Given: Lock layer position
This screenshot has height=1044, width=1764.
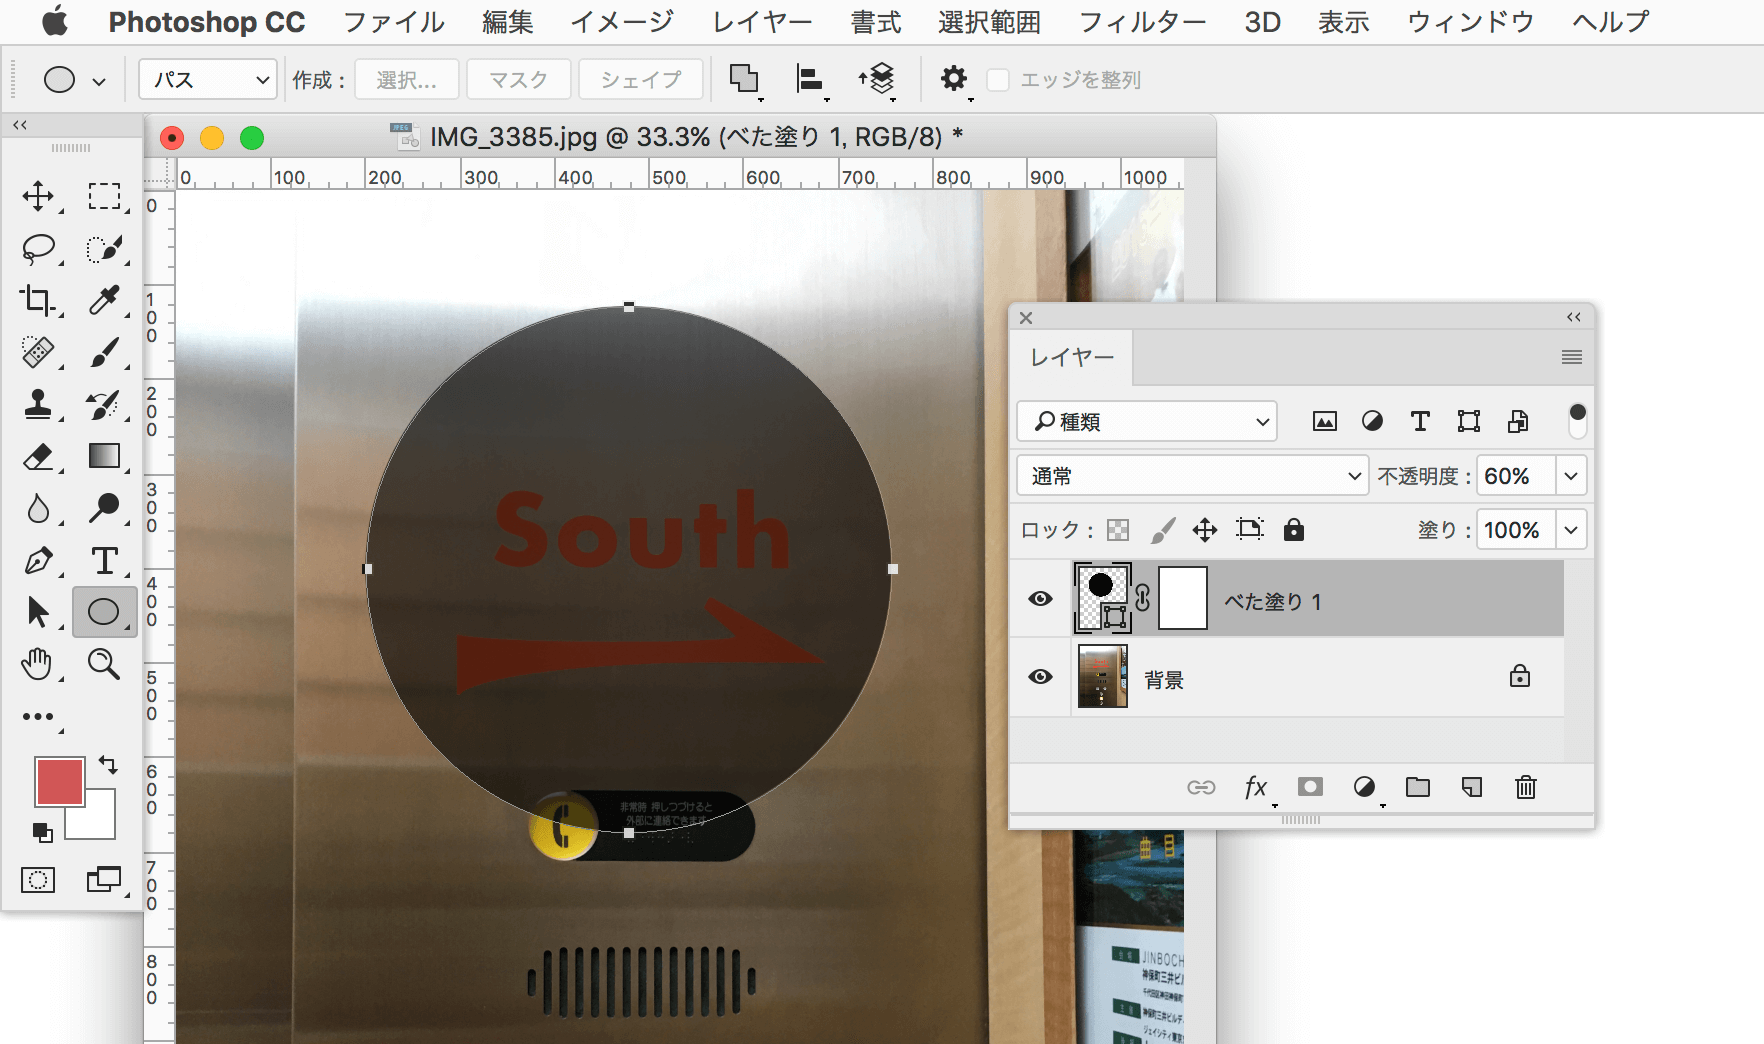Looking at the screenshot, I should (1205, 530).
